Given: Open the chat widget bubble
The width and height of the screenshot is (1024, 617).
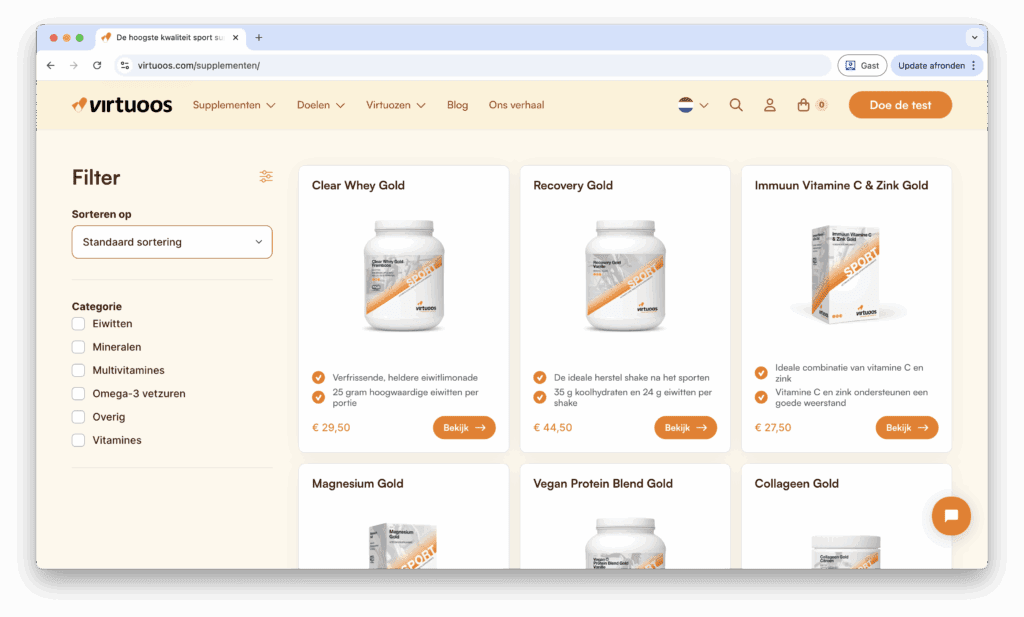Looking at the screenshot, I should pos(950,516).
